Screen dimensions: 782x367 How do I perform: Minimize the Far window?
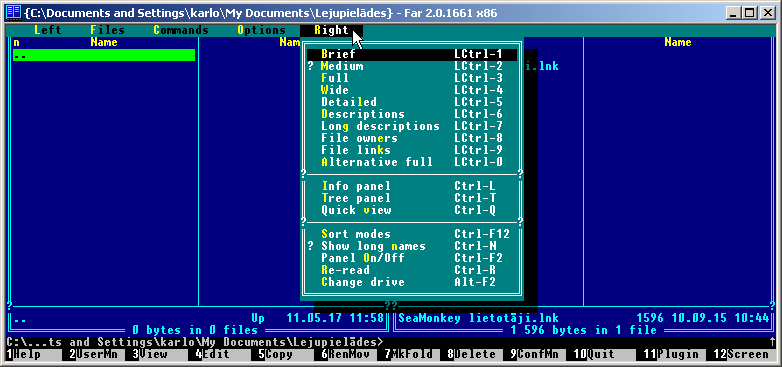click(734, 13)
